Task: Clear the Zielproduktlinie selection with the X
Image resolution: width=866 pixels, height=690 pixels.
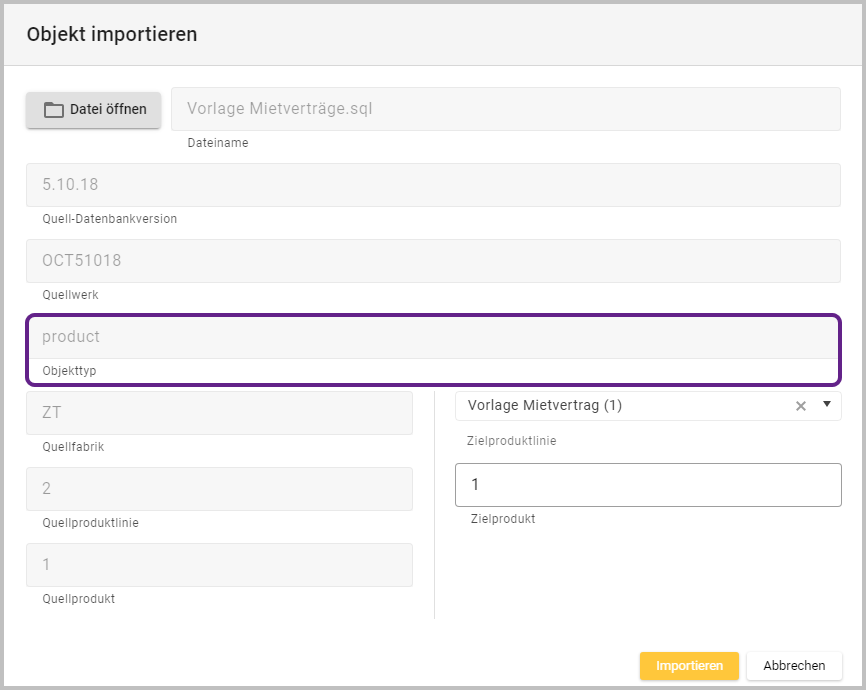Action: click(800, 406)
